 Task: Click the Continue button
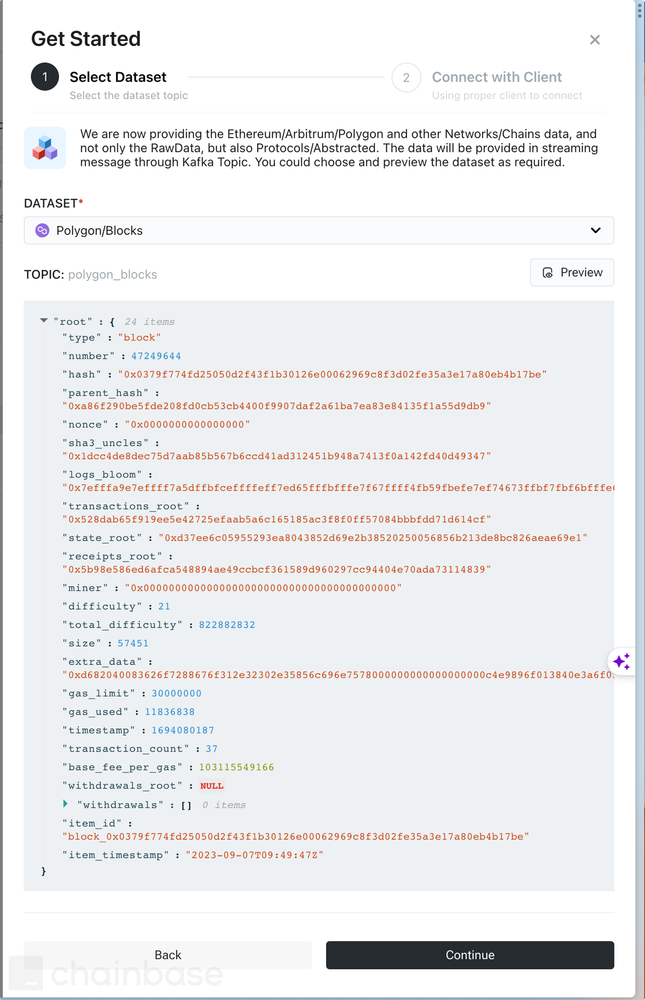point(470,955)
